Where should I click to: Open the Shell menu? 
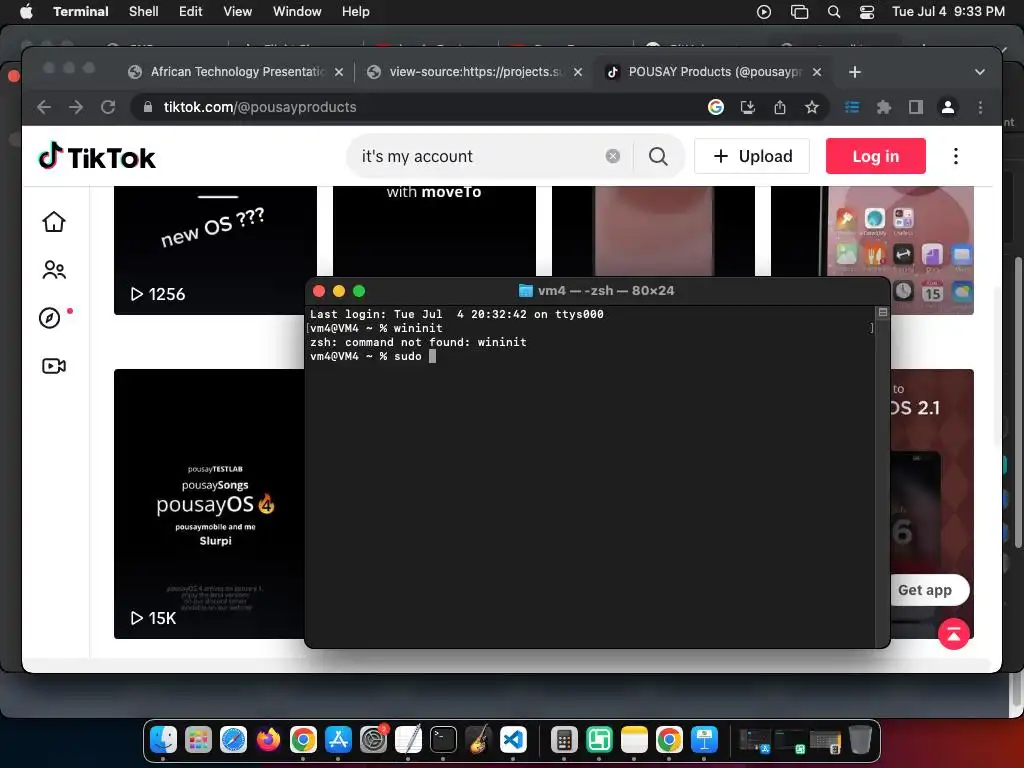click(x=144, y=12)
